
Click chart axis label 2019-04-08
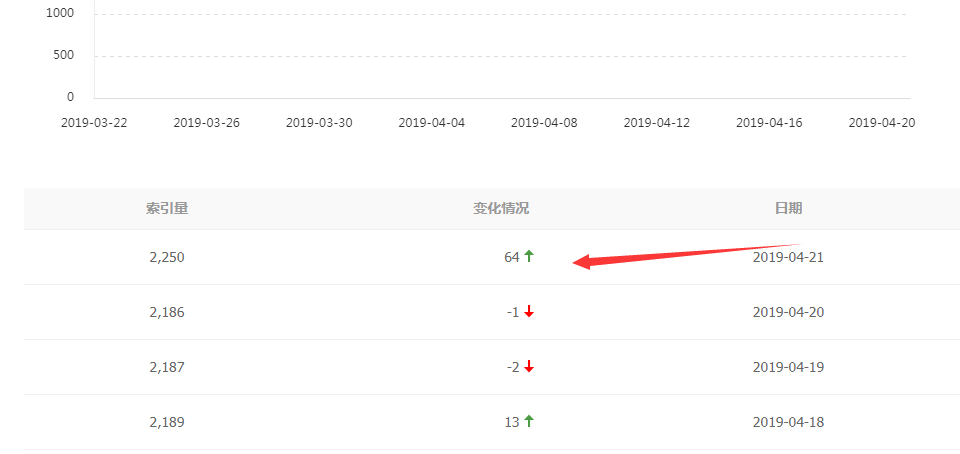click(x=544, y=122)
